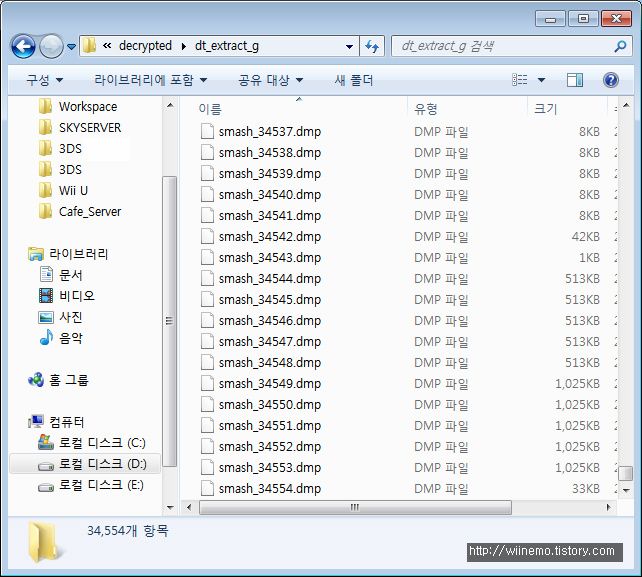Click the search magnifier icon
The height and width of the screenshot is (577, 642).
(x=620, y=46)
